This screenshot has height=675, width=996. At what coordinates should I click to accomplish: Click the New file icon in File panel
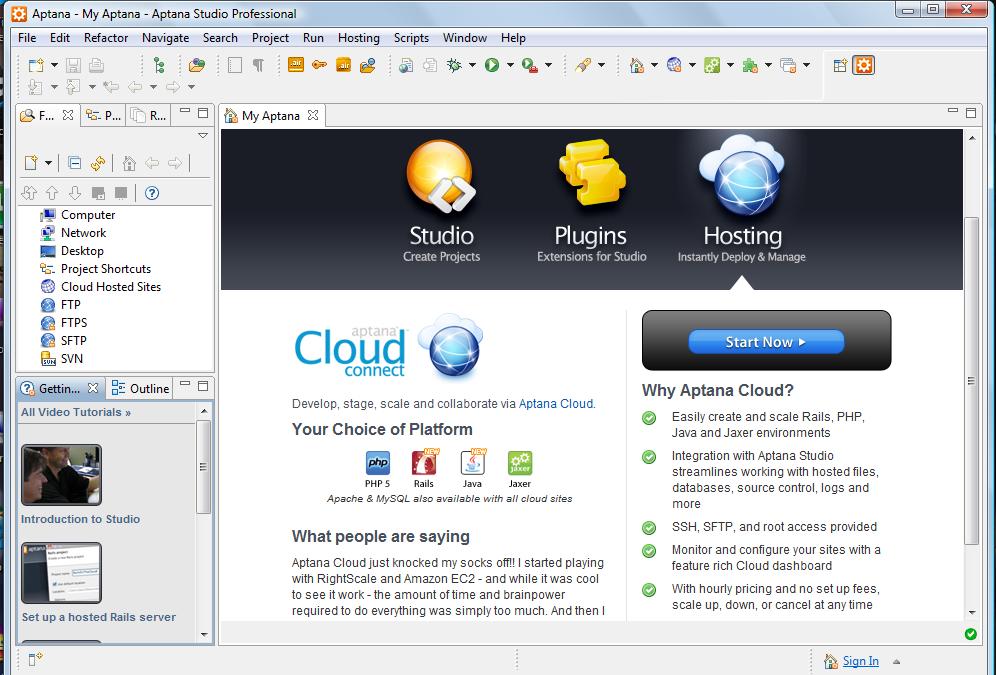pos(30,163)
